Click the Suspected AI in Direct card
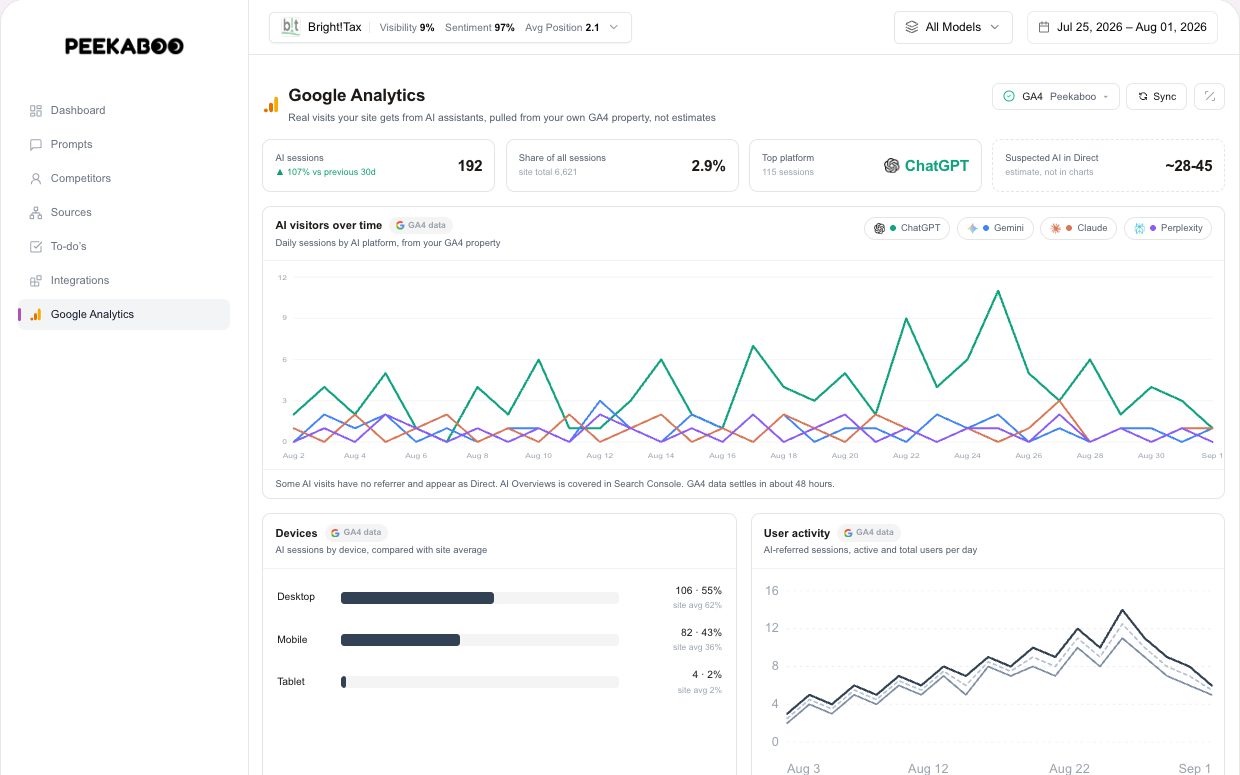Viewport: 1240px width, 775px height. point(1108,165)
